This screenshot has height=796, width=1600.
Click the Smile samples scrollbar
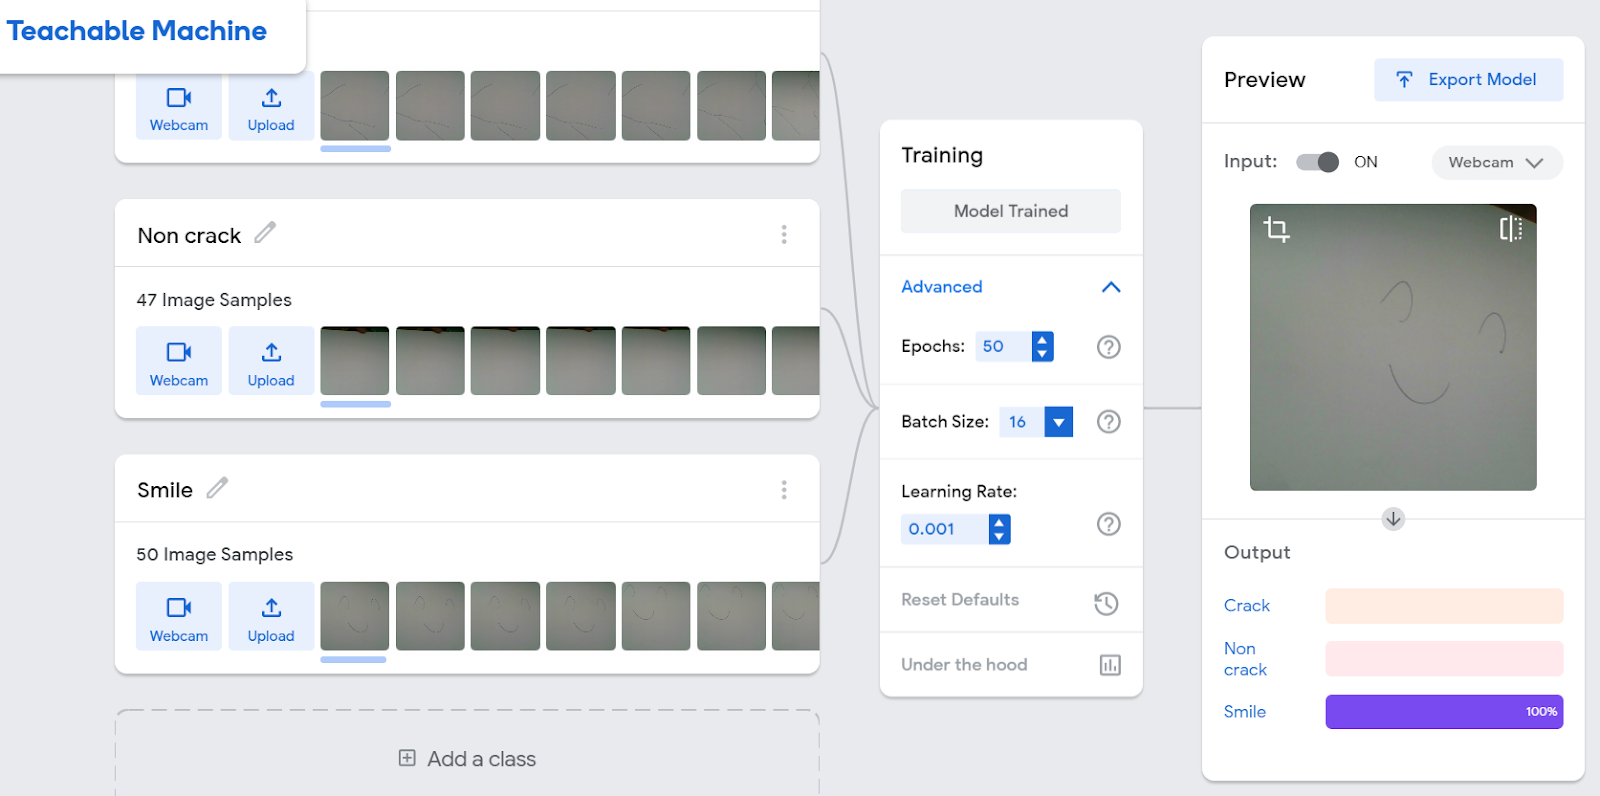click(353, 660)
